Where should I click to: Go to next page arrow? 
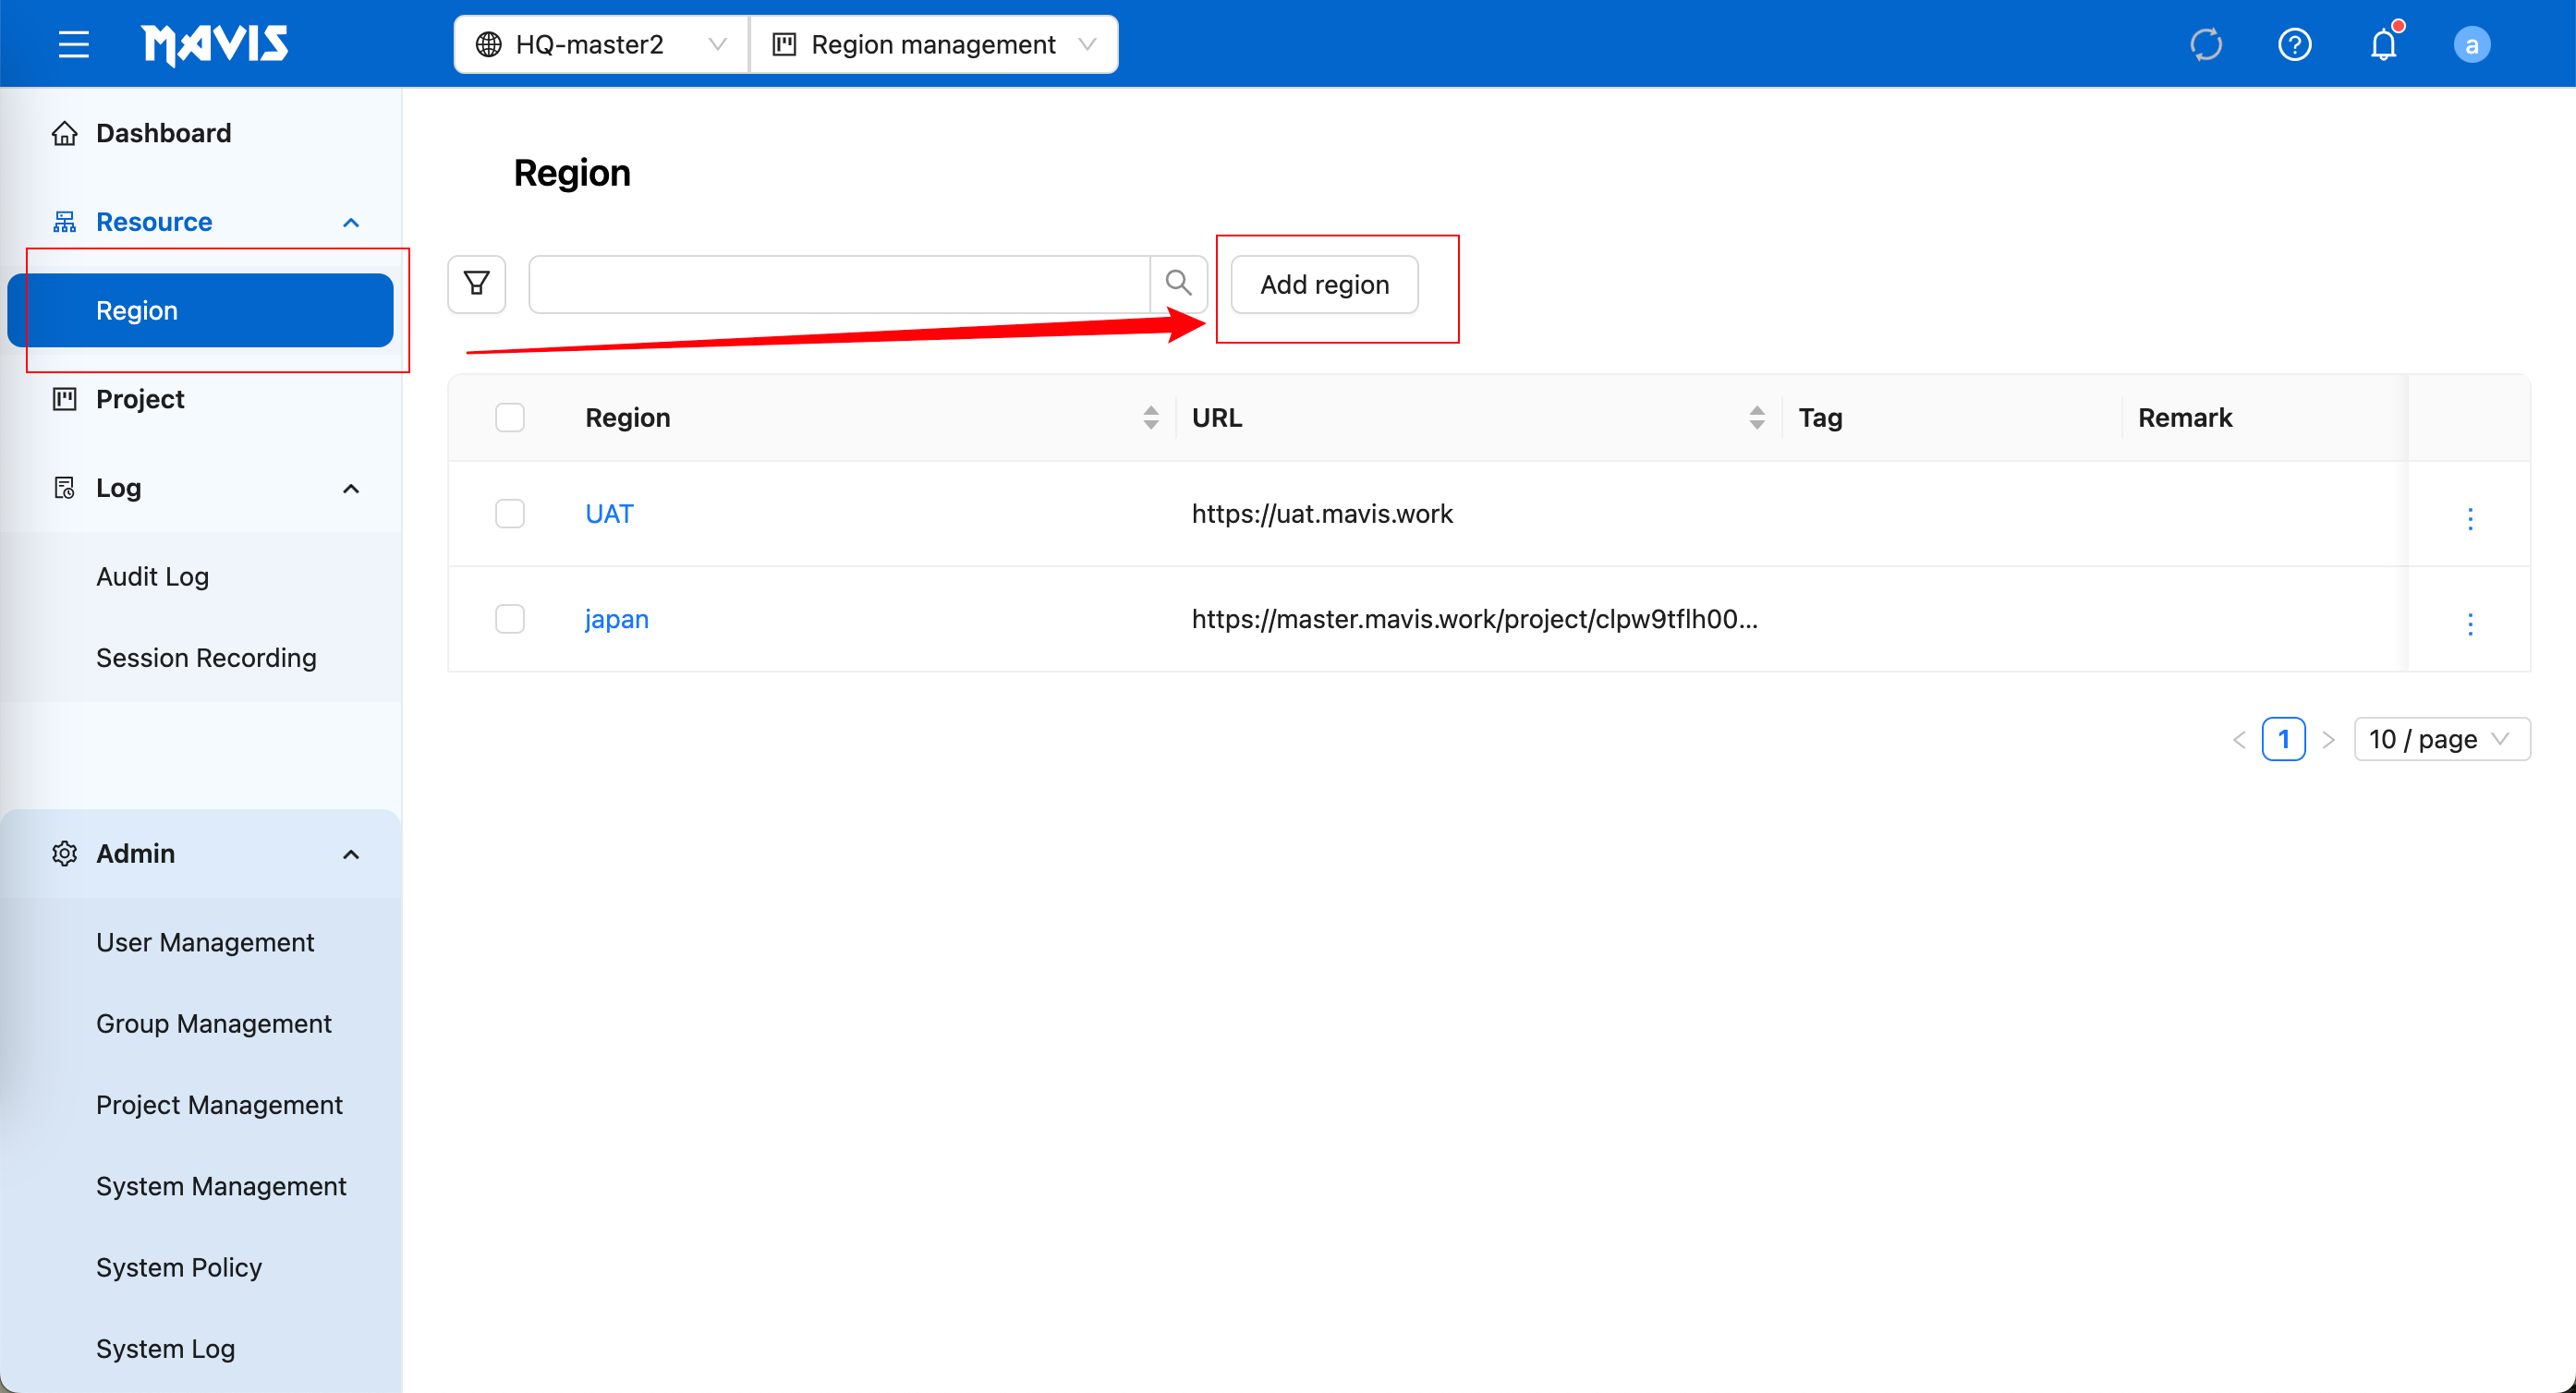(x=2328, y=739)
